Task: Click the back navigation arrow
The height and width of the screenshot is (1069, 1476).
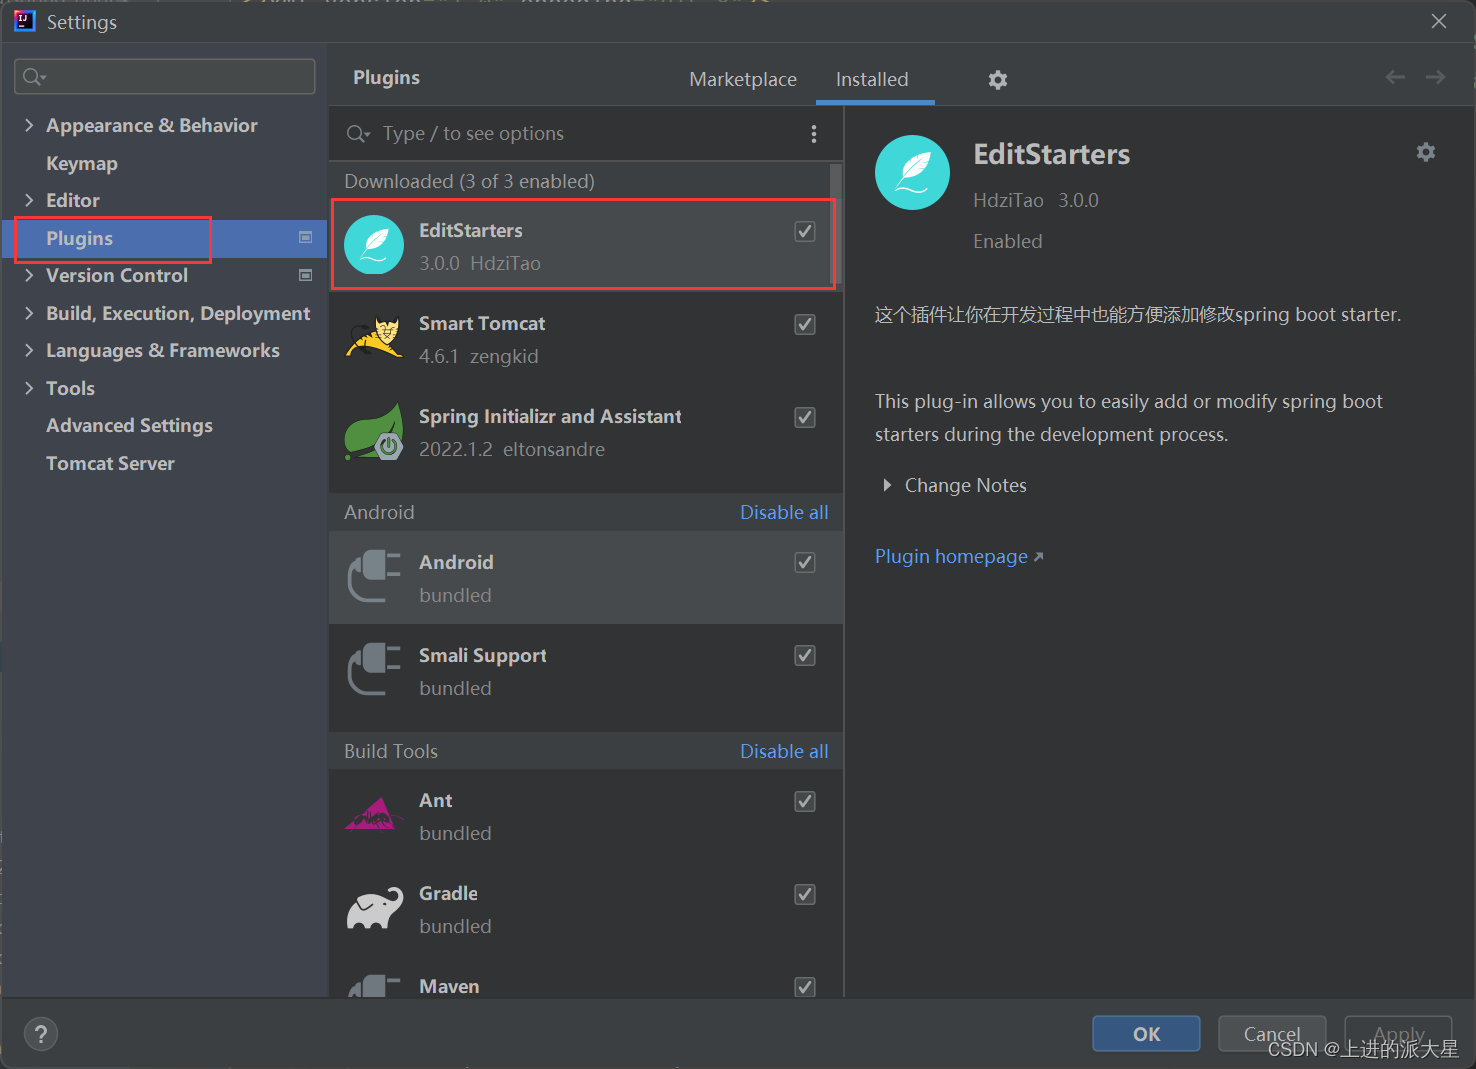Action: click(x=1395, y=78)
